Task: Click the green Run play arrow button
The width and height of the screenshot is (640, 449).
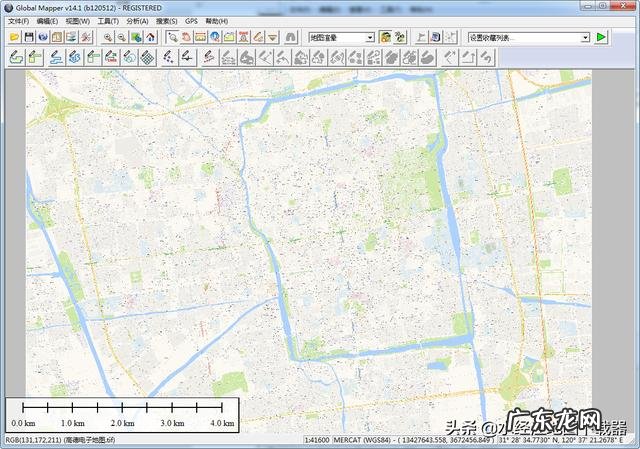Action: (600, 37)
